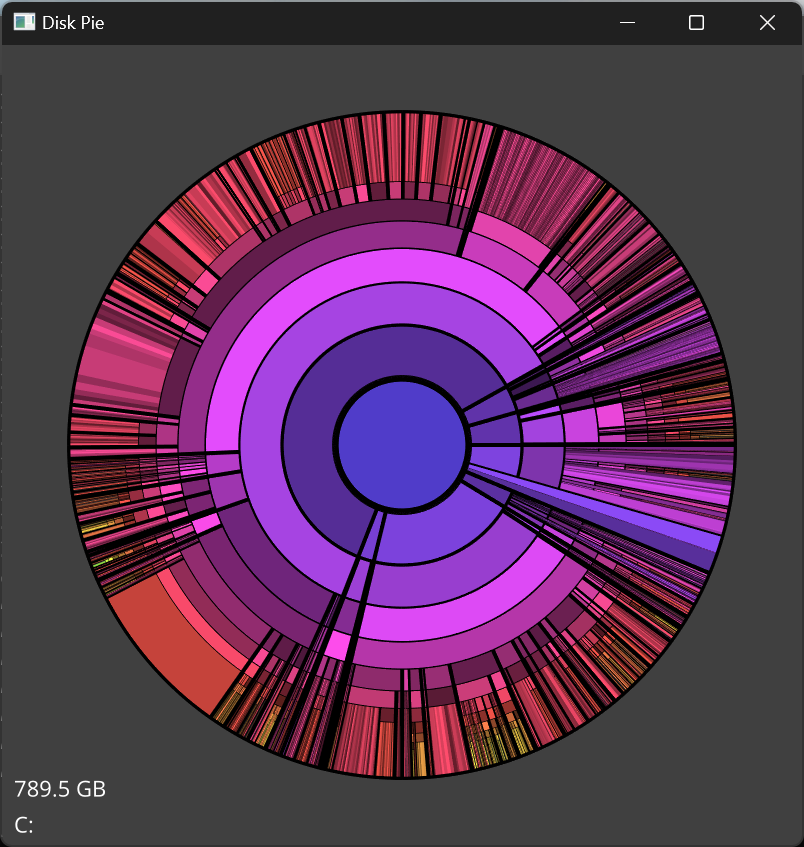This screenshot has width=804, height=847.
Task: Click the 789.5 GB size label
Action: click(x=60, y=789)
